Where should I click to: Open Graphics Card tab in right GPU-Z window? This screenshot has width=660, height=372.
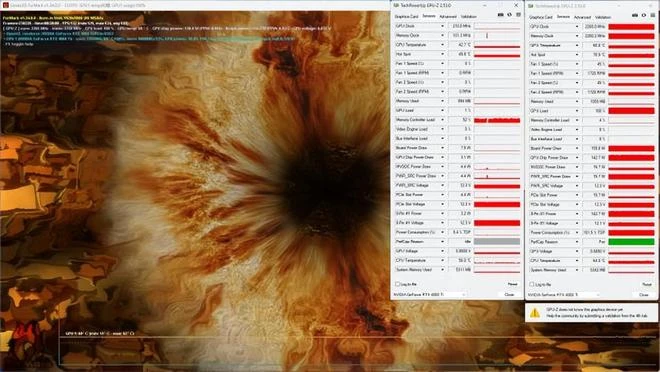[540, 17]
